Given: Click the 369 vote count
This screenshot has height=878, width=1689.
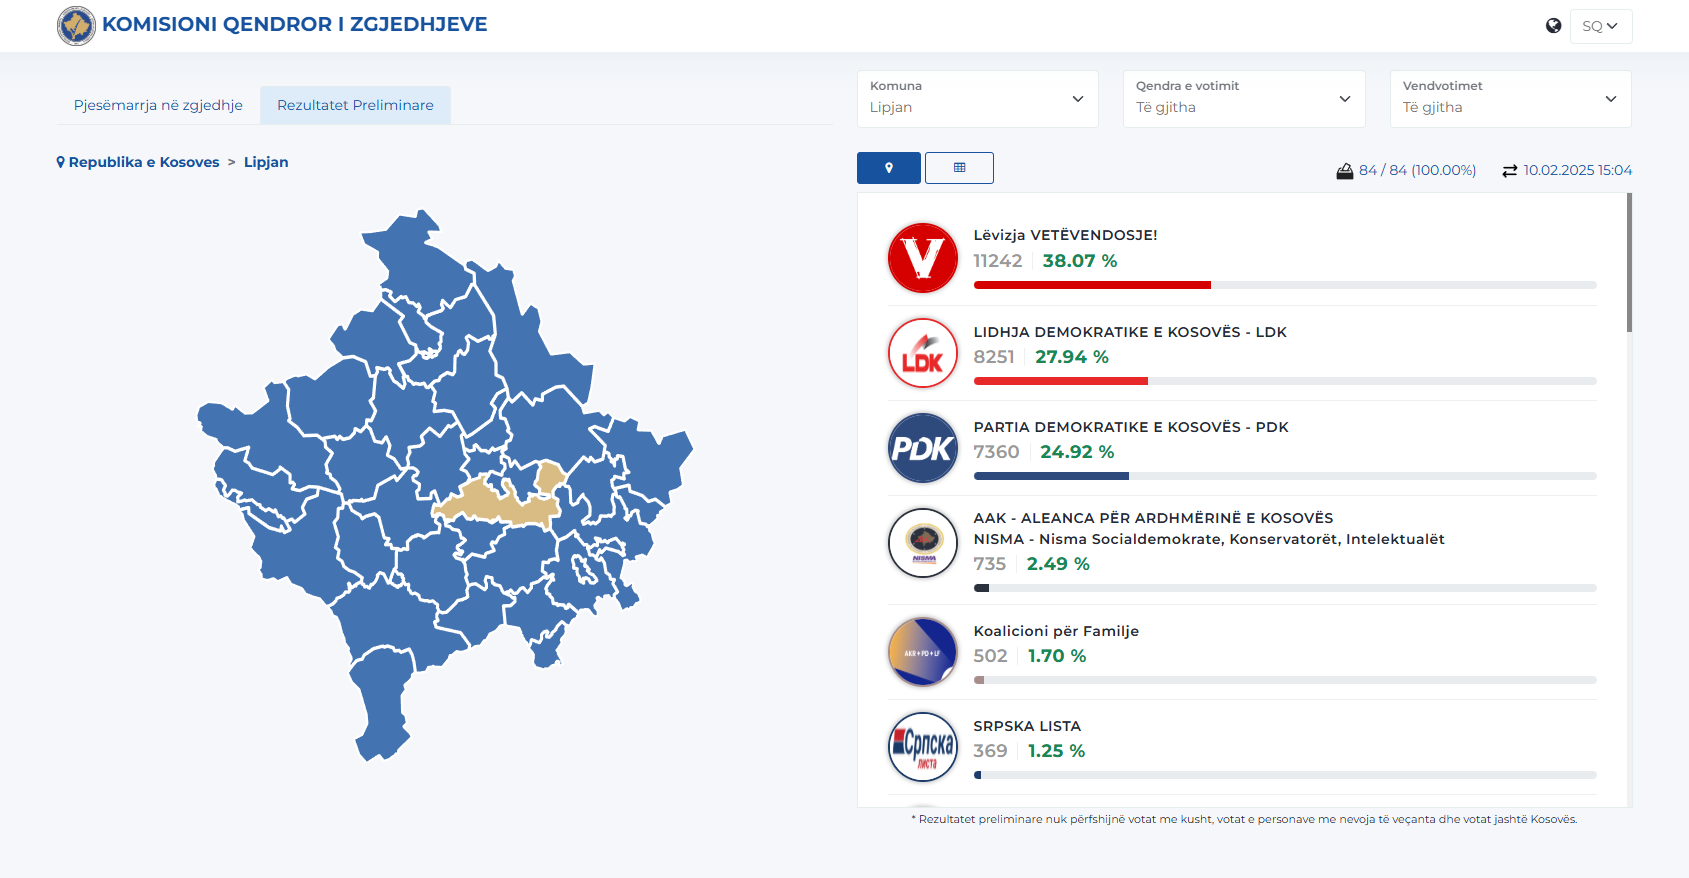Looking at the screenshot, I should coord(991,751).
